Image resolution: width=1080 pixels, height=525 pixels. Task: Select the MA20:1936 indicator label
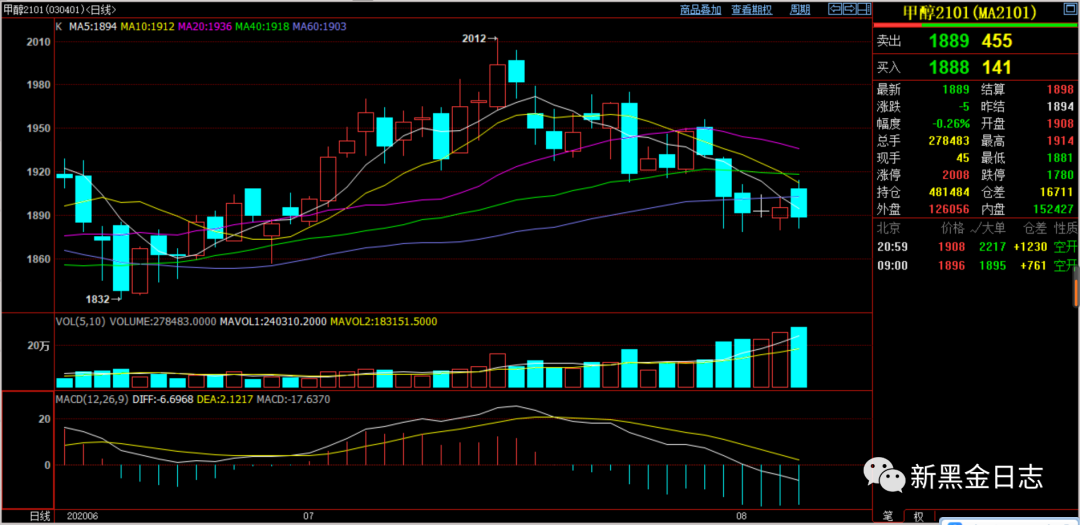click(x=205, y=27)
